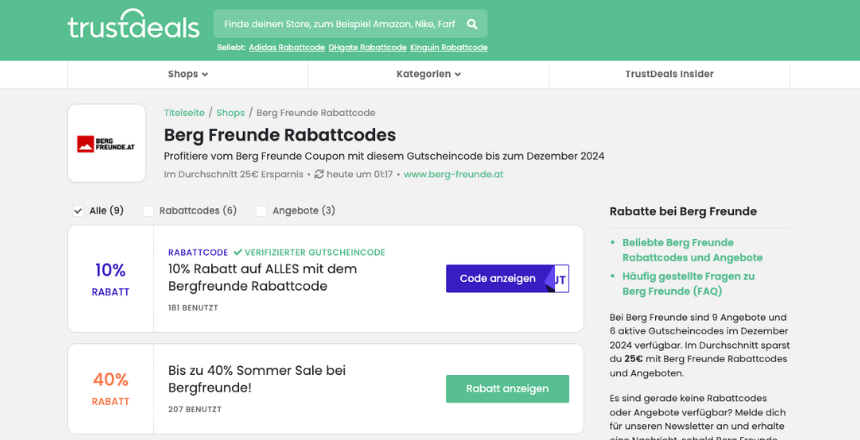Click the 181 BENUTZT text

193,308
